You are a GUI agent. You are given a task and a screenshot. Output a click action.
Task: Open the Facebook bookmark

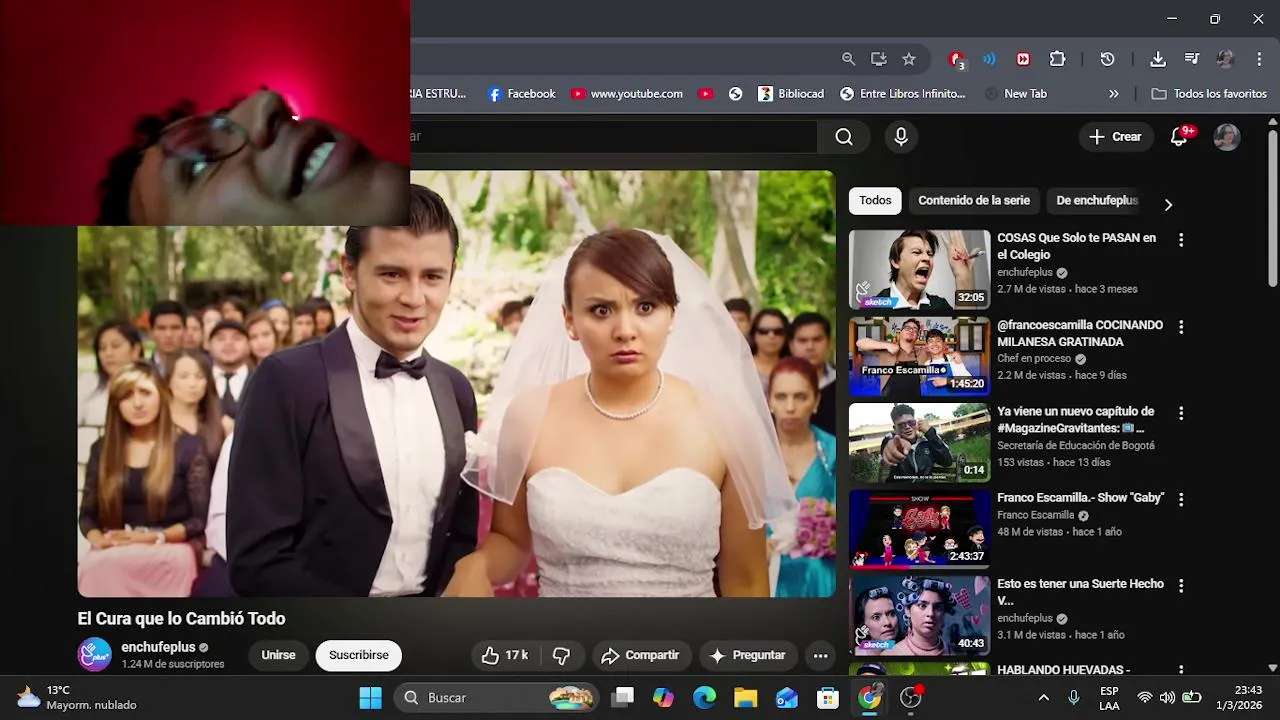click(521, 94)
